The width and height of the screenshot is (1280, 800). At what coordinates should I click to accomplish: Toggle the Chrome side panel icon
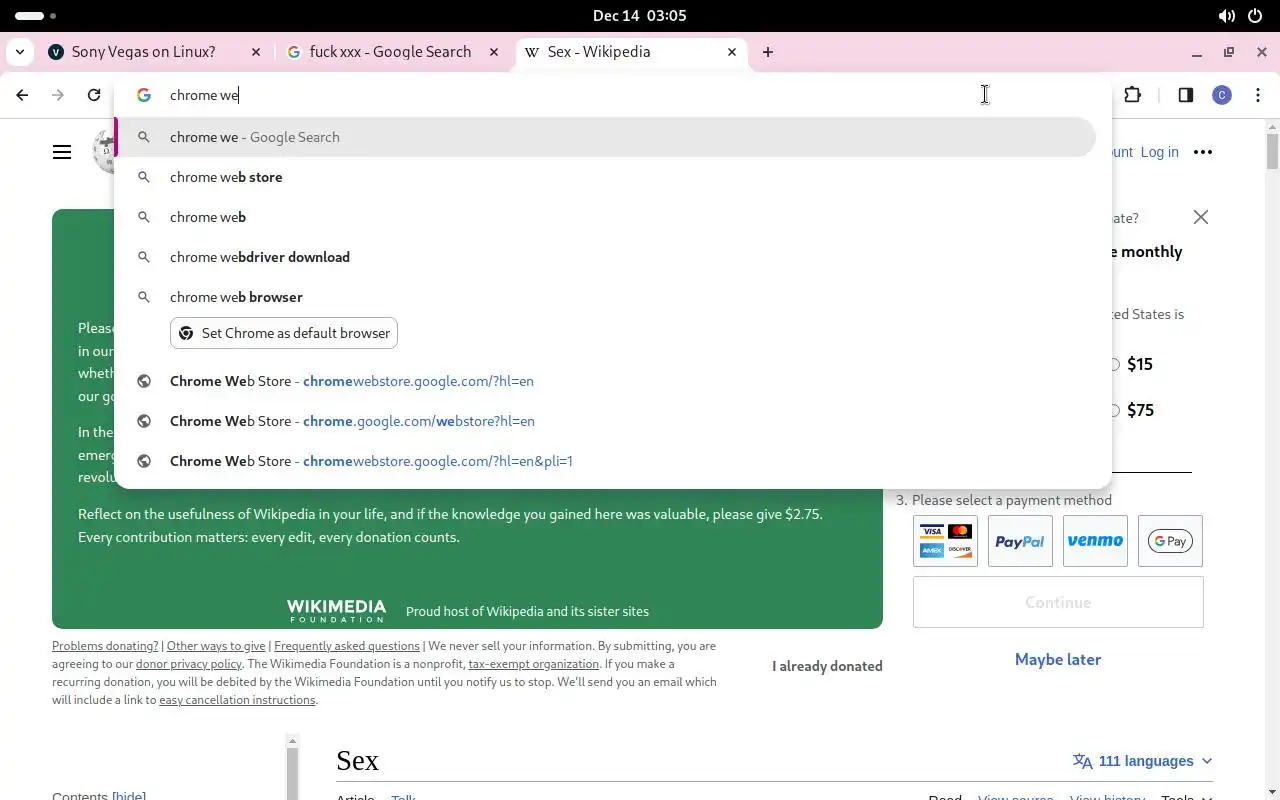pos(1185,95)
